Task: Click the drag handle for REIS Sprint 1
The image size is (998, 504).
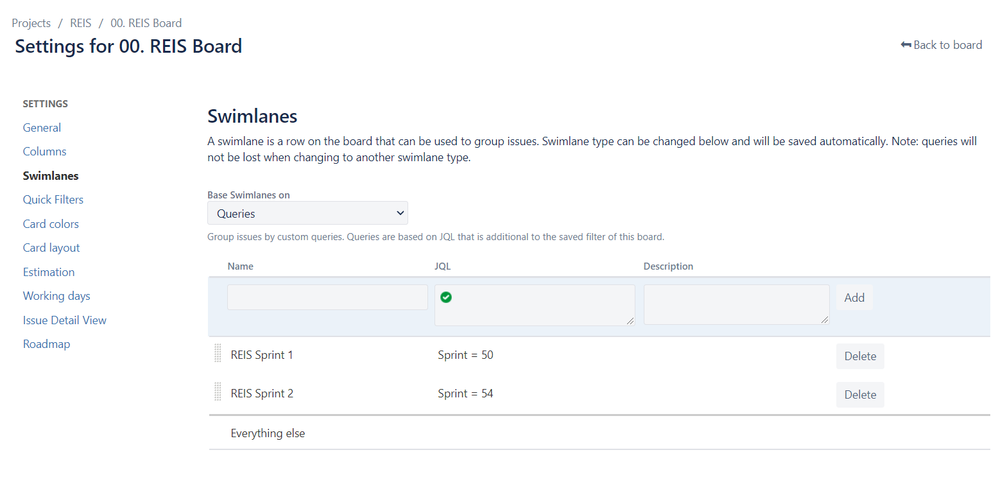Action: pos(218,353)
